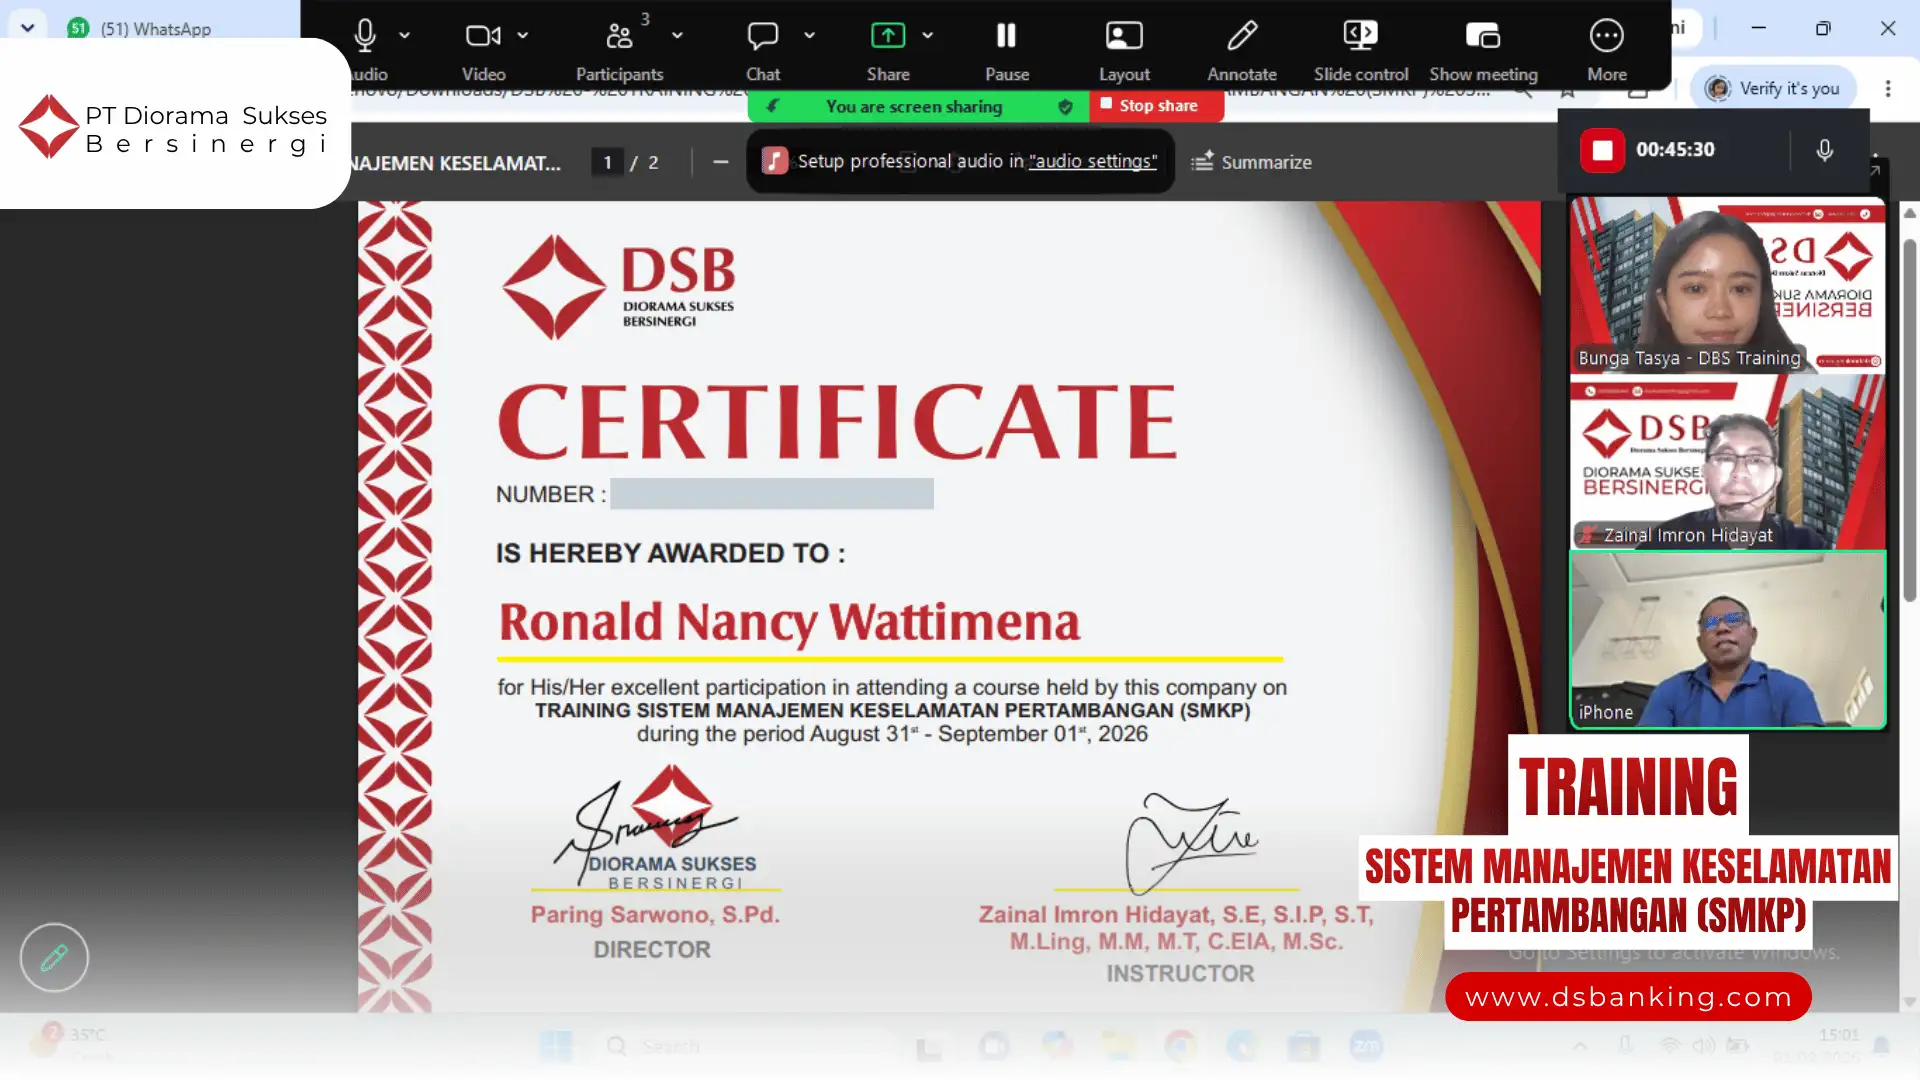
Task: Click the PDF vertical scrollbar
Action: tap(1909, 420)
